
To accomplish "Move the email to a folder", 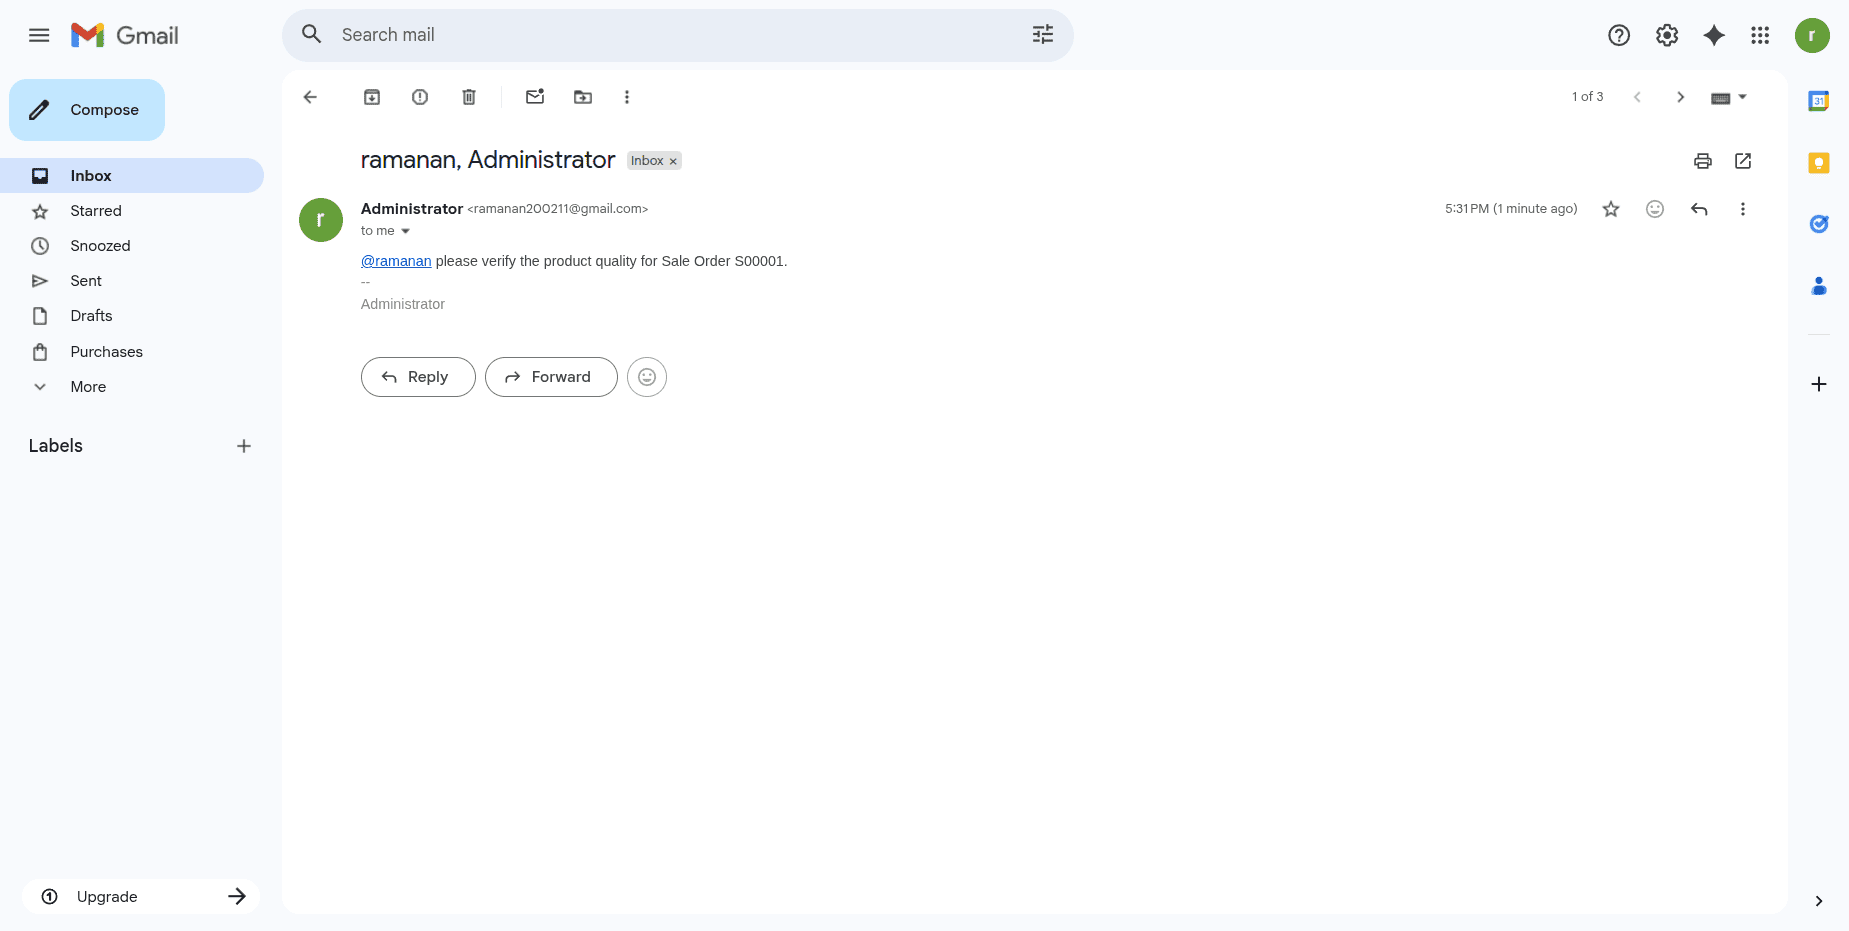I will coord(582,97).
